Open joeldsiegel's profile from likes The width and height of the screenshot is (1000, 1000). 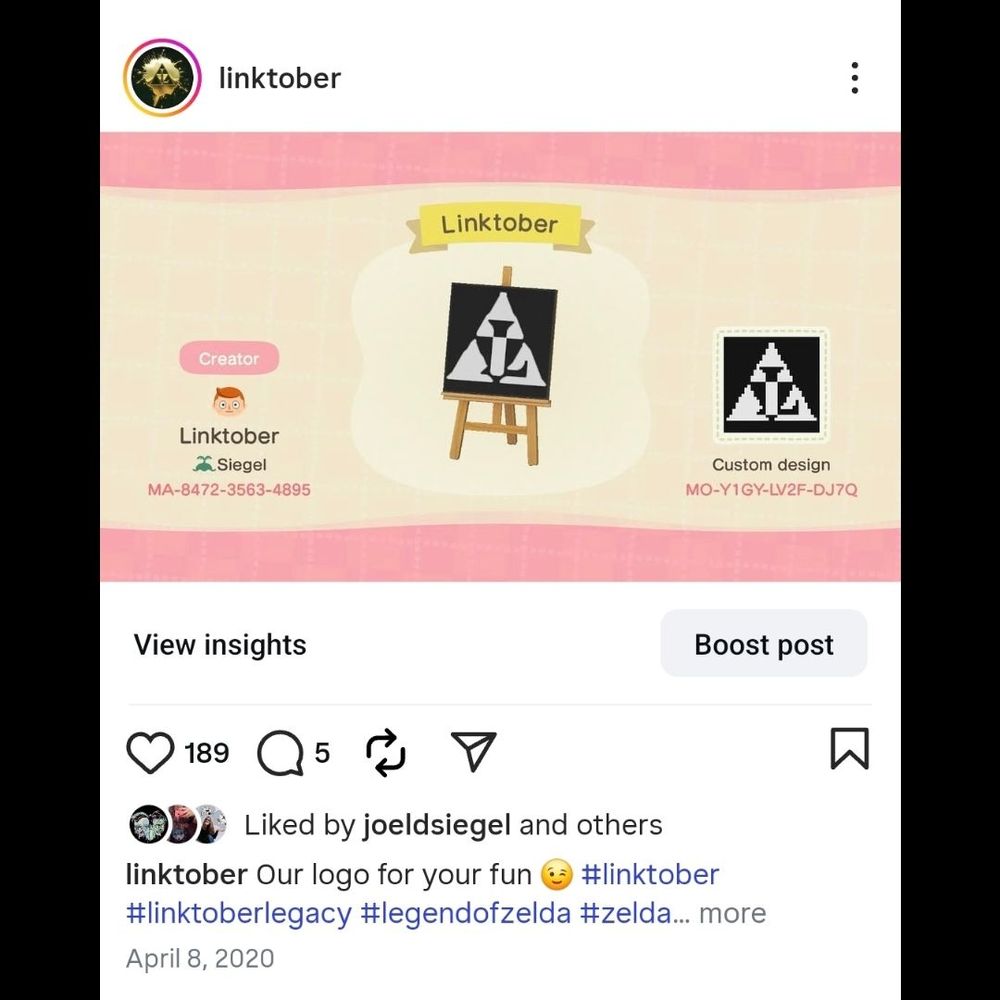click(x=437, y=825)
